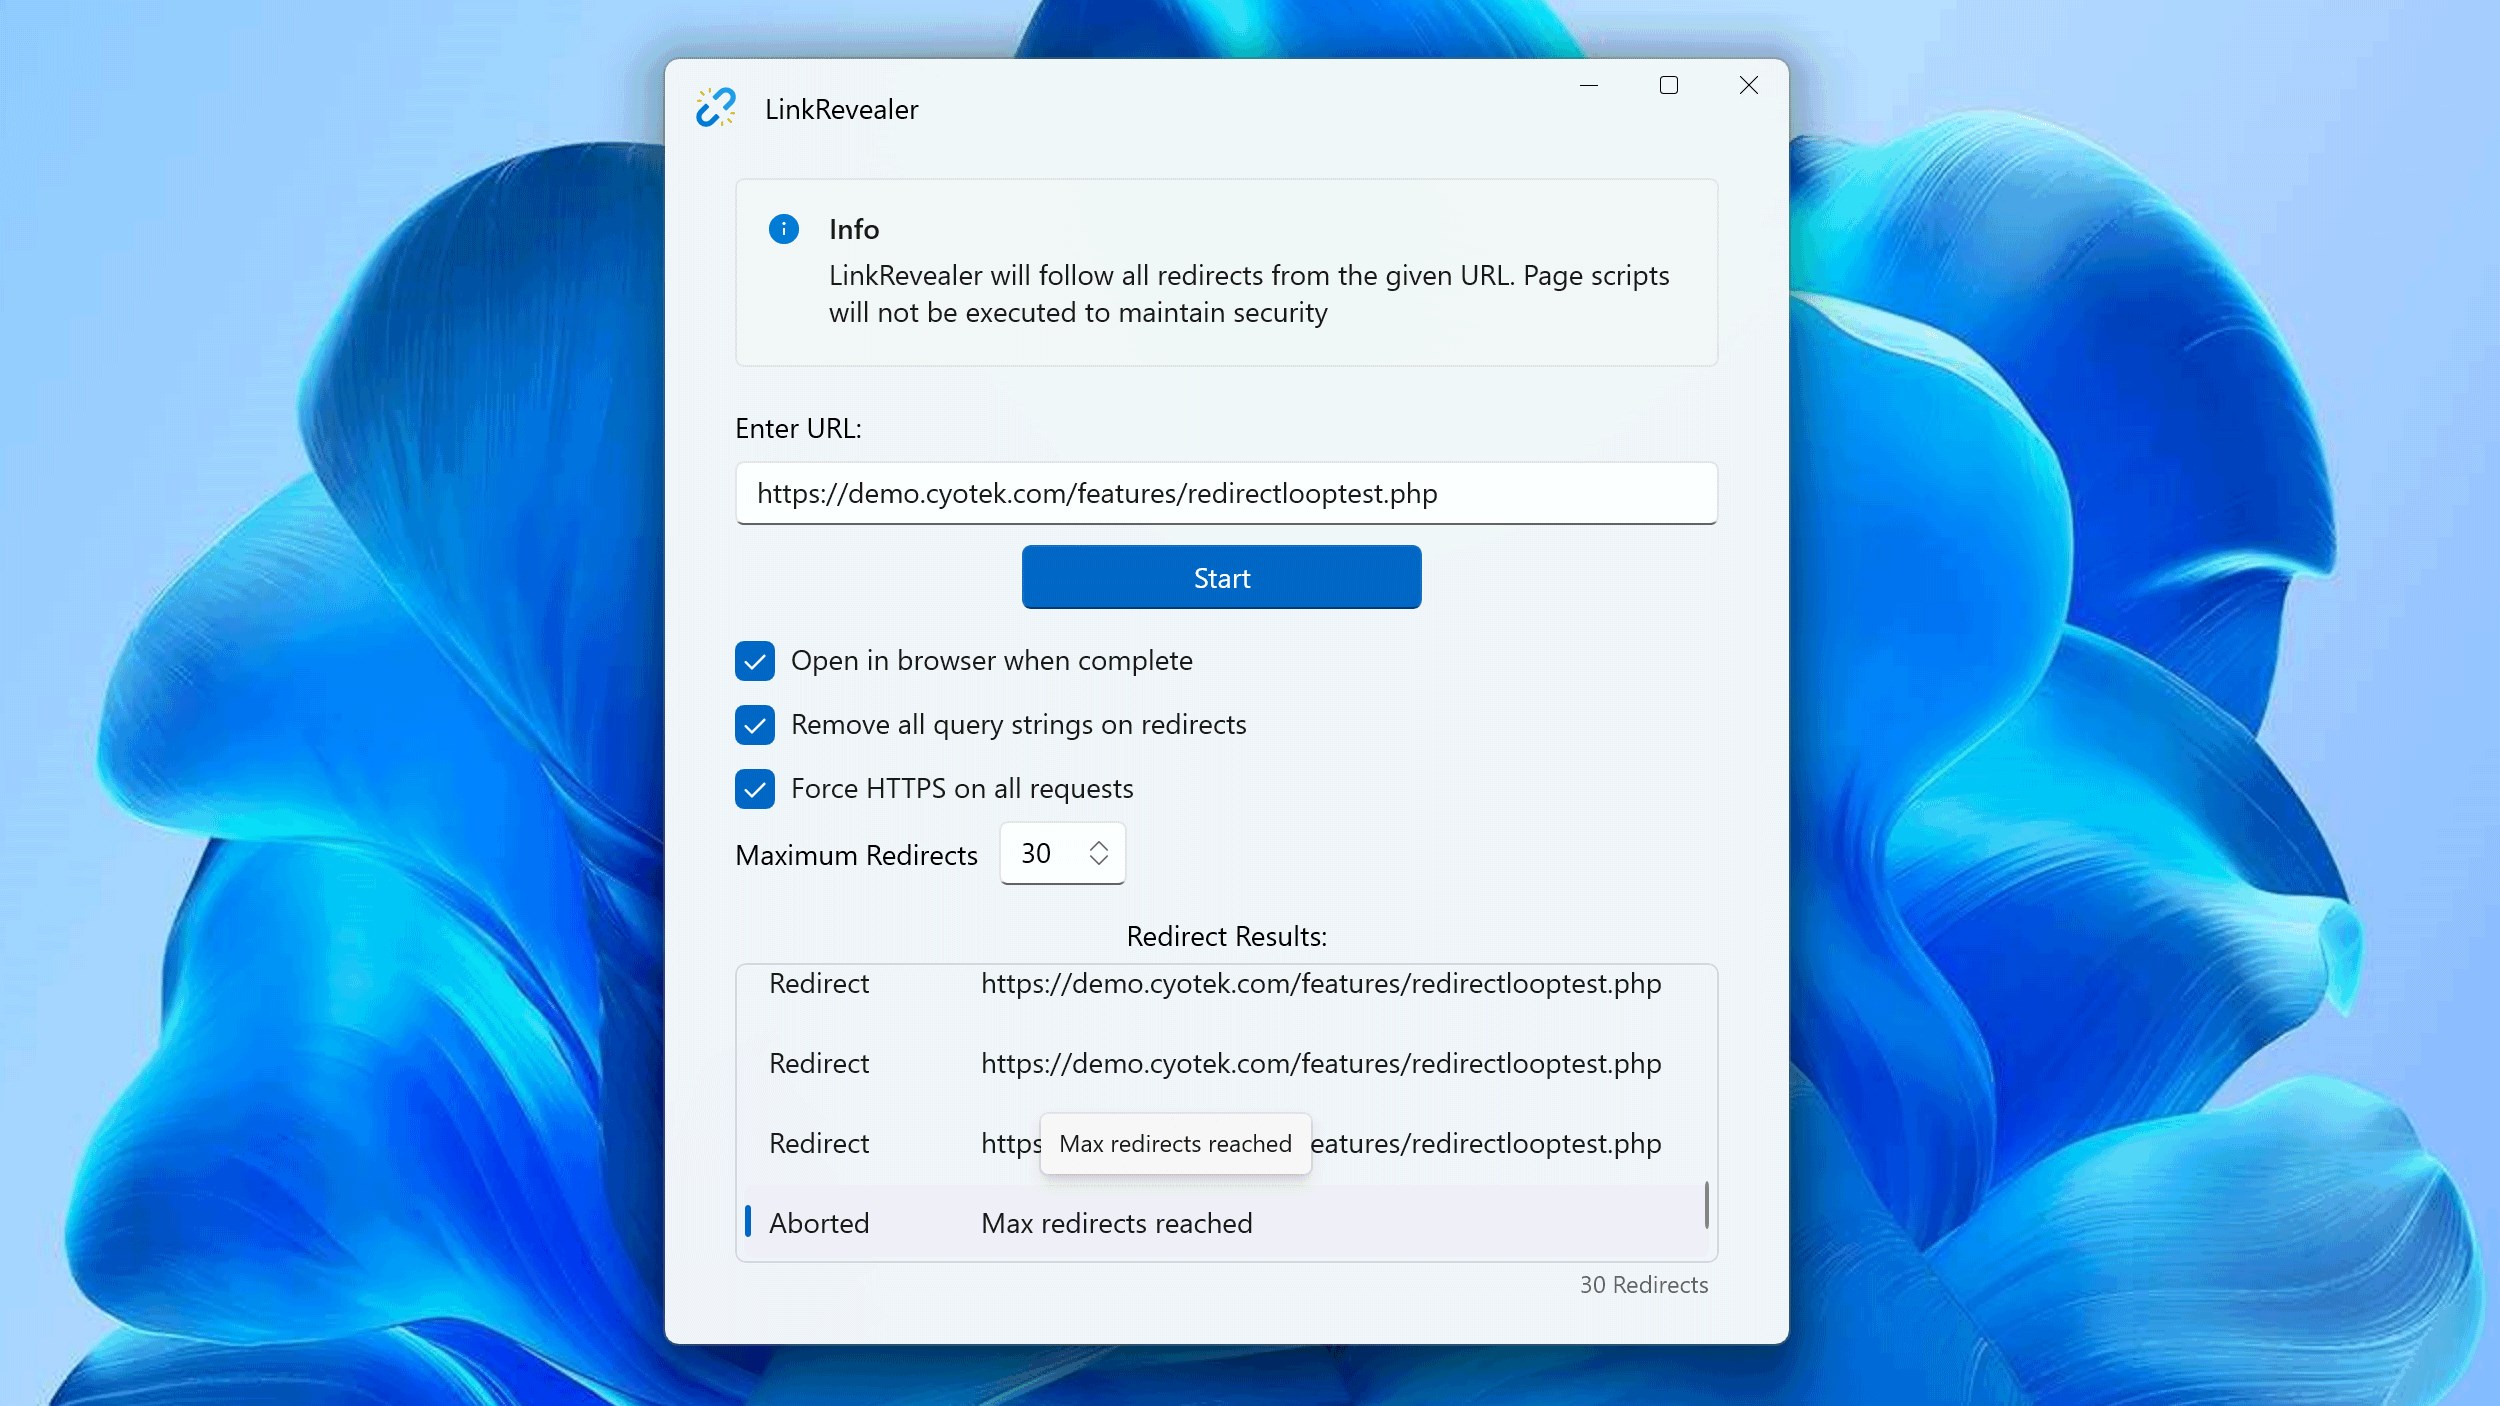Image resolution: width=2500 pixels, height=1406 pixels.
Task: Click the "Enter URL:" label
Action: (x=798, y=428)
